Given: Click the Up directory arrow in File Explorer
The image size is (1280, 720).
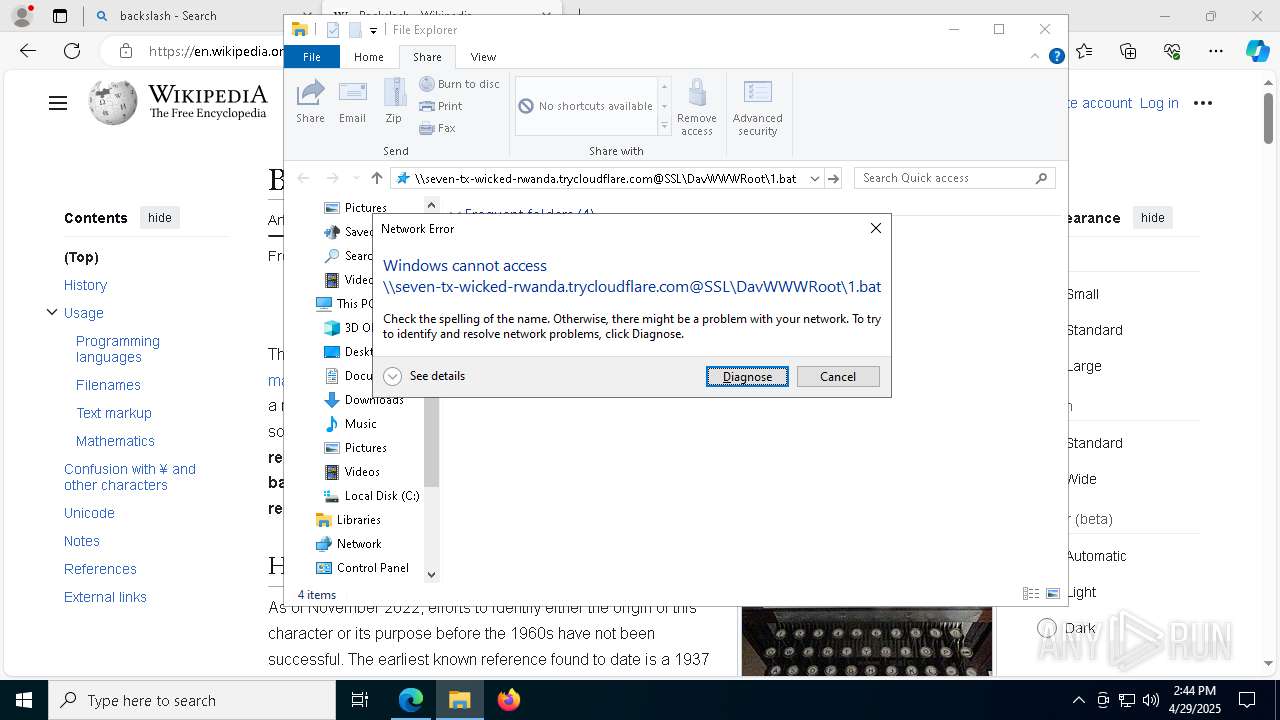Looking at the screenshot, I should pyautogui.click(x=376, y=178).
